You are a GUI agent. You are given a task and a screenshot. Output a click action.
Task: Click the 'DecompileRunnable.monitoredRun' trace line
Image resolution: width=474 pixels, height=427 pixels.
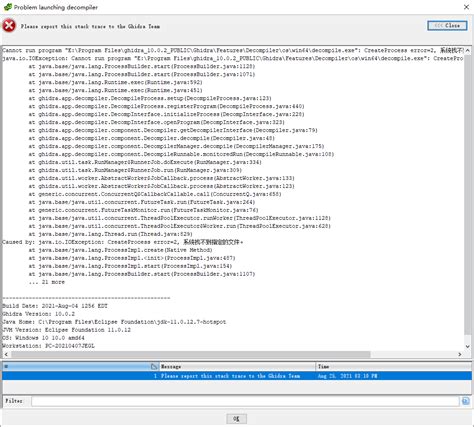[181, 154]
